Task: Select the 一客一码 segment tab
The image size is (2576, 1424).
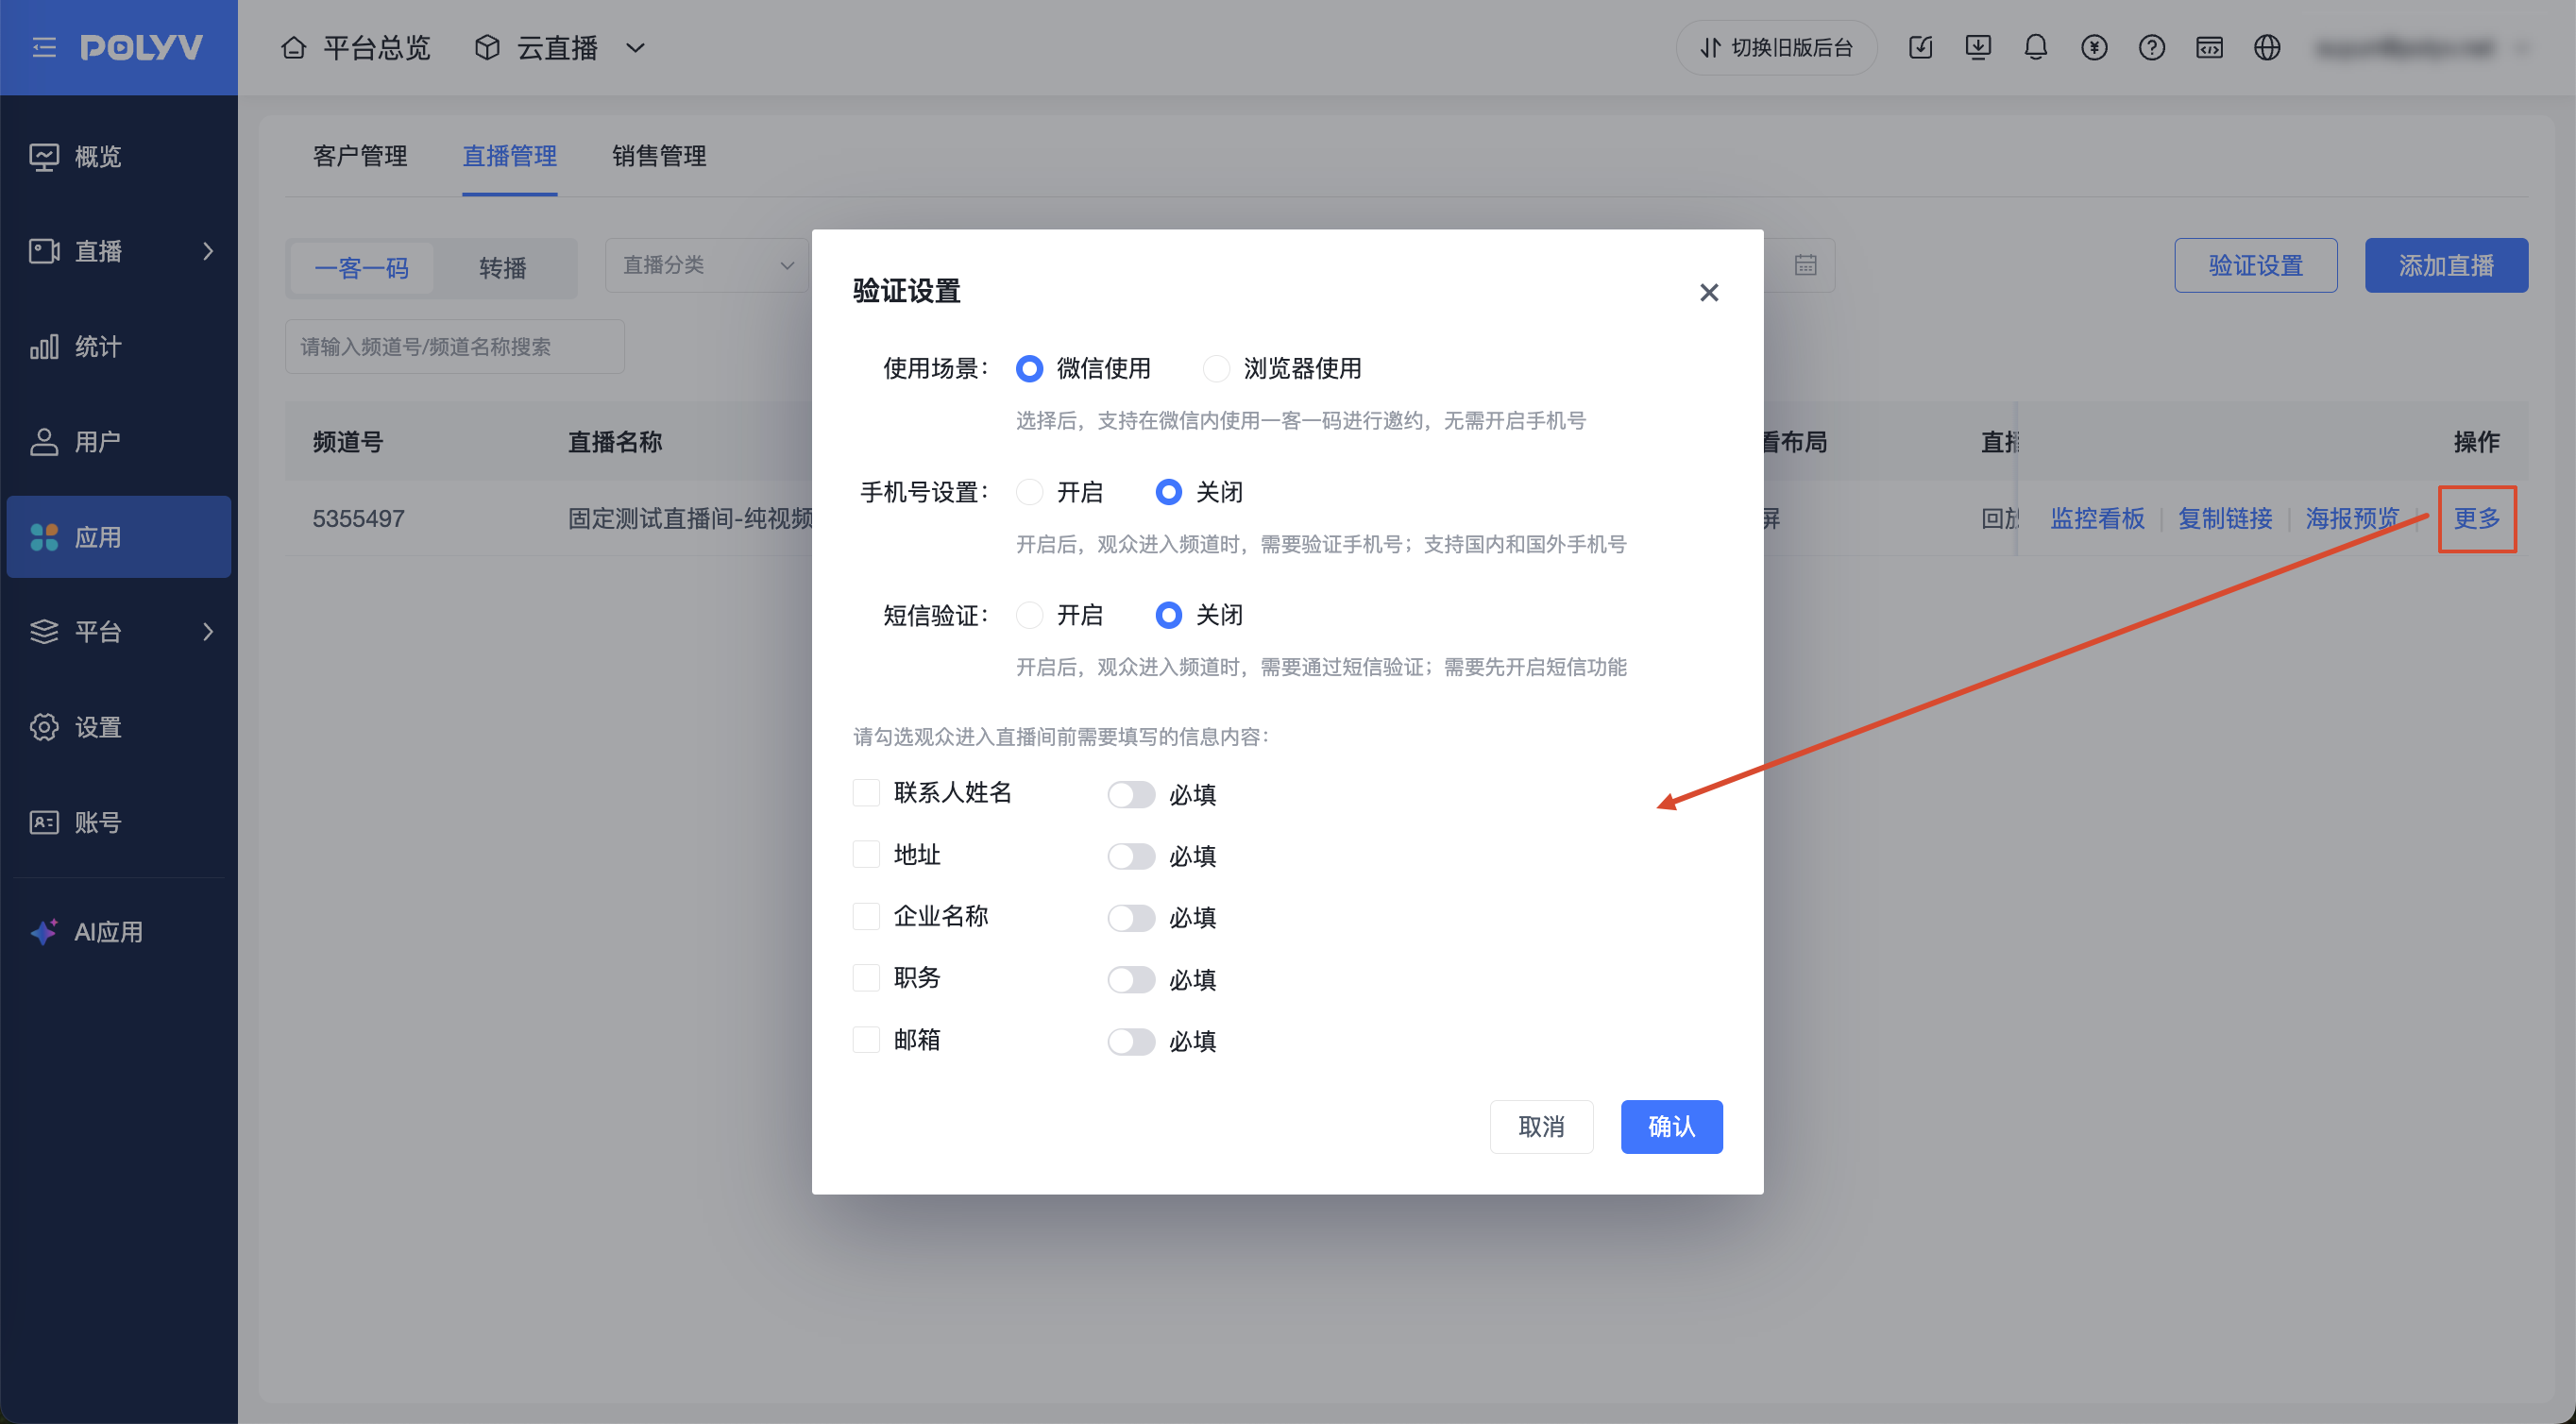Action: (362, 268)
